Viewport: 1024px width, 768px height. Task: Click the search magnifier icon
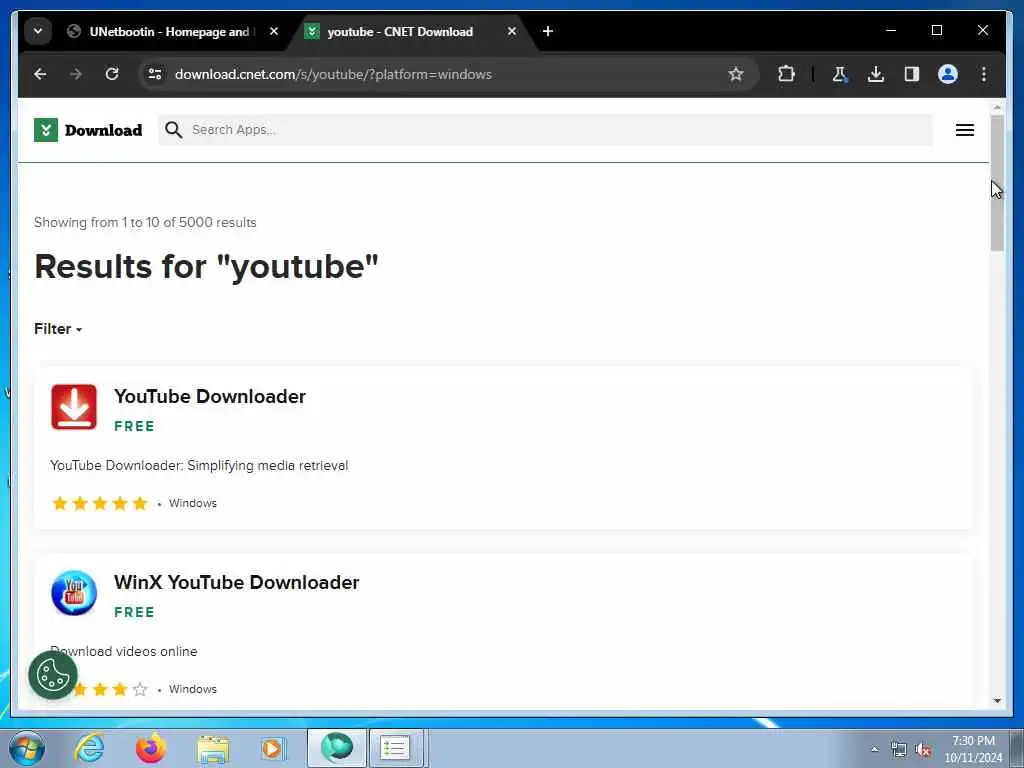[x=173, y=130]
